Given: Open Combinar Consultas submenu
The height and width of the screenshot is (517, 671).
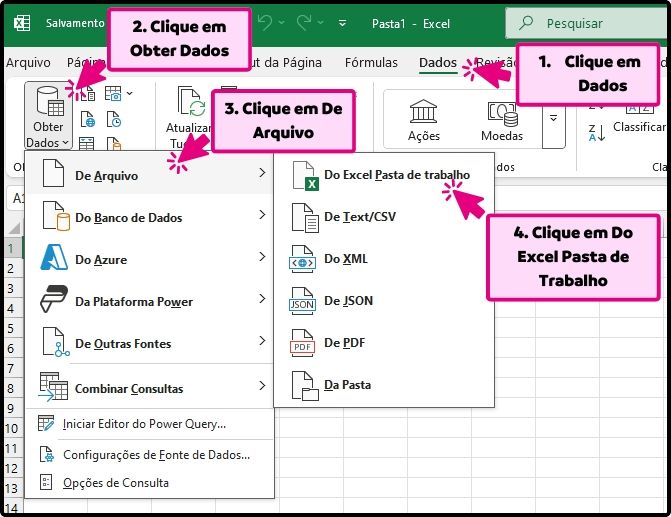Looking at the screenshot, I should tap(149, 387).
